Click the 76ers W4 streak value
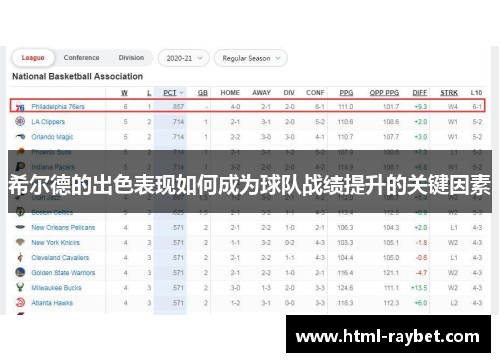This screenshot has width=500, height=362. tap(453, 107)
